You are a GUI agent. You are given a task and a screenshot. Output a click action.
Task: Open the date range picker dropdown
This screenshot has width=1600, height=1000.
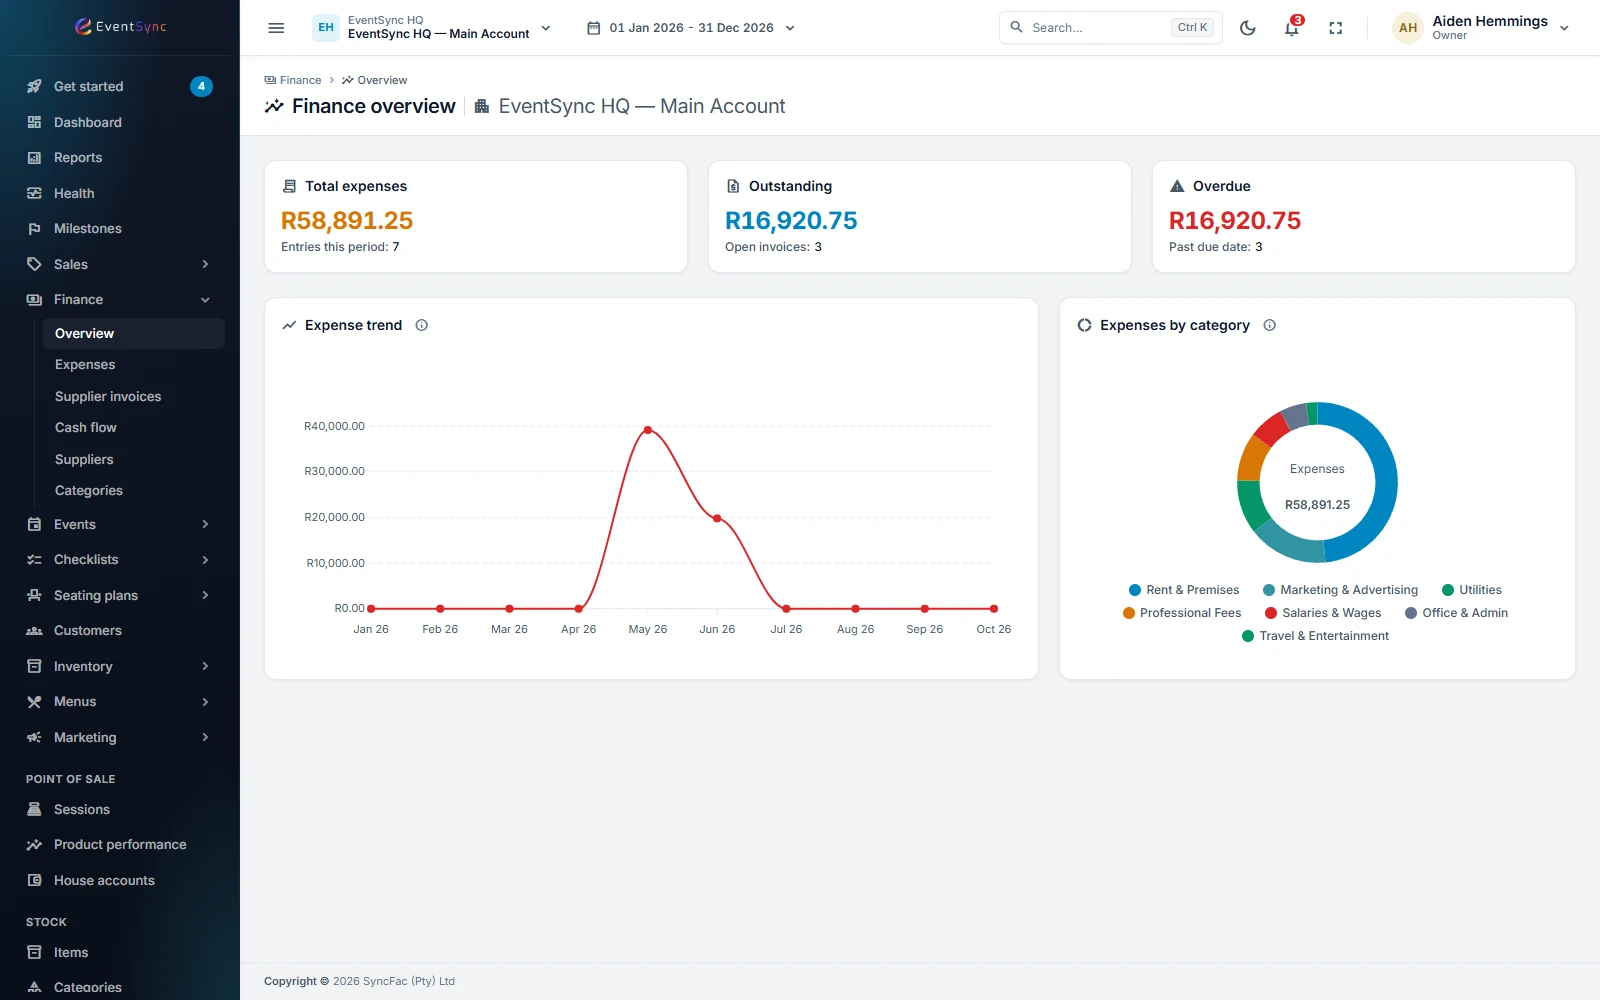point(690,28)
